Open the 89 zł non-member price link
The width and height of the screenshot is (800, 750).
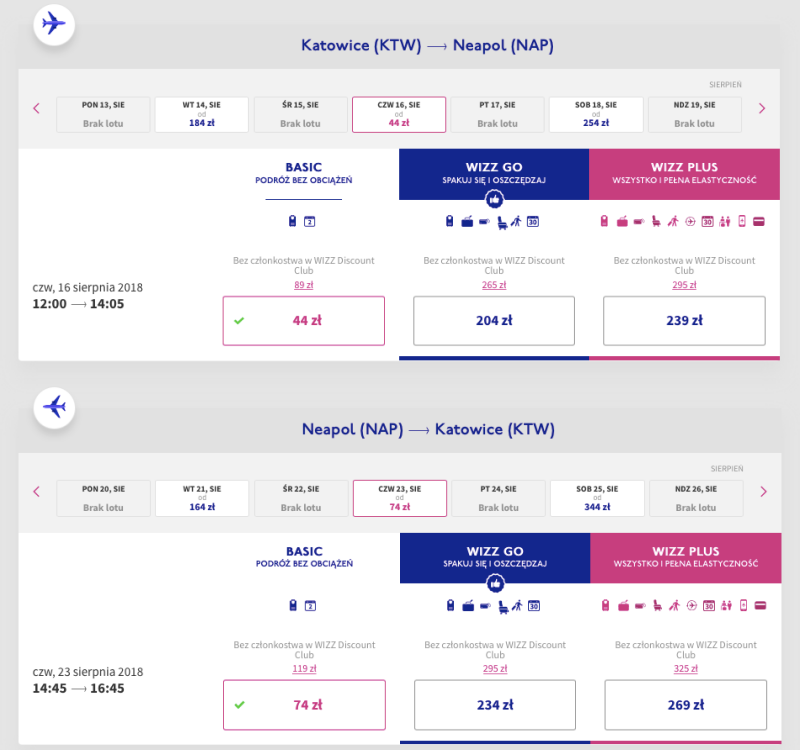tap(304, 285)
